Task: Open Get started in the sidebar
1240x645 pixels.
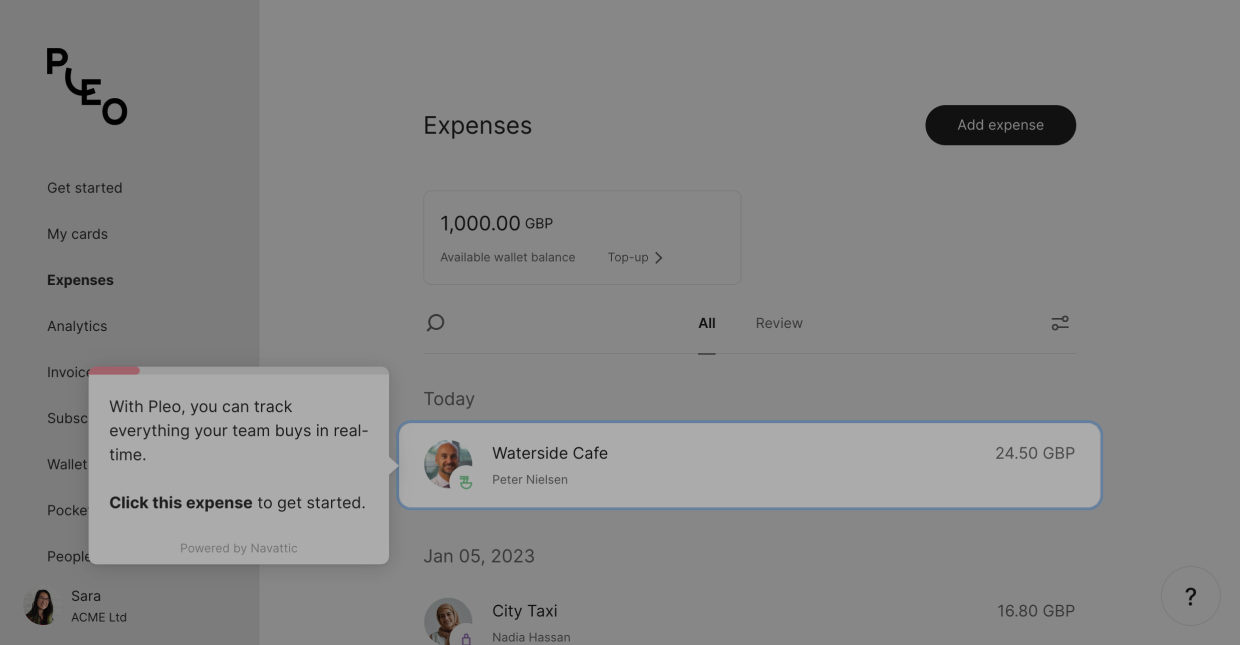Action: (x=85, y=188)
